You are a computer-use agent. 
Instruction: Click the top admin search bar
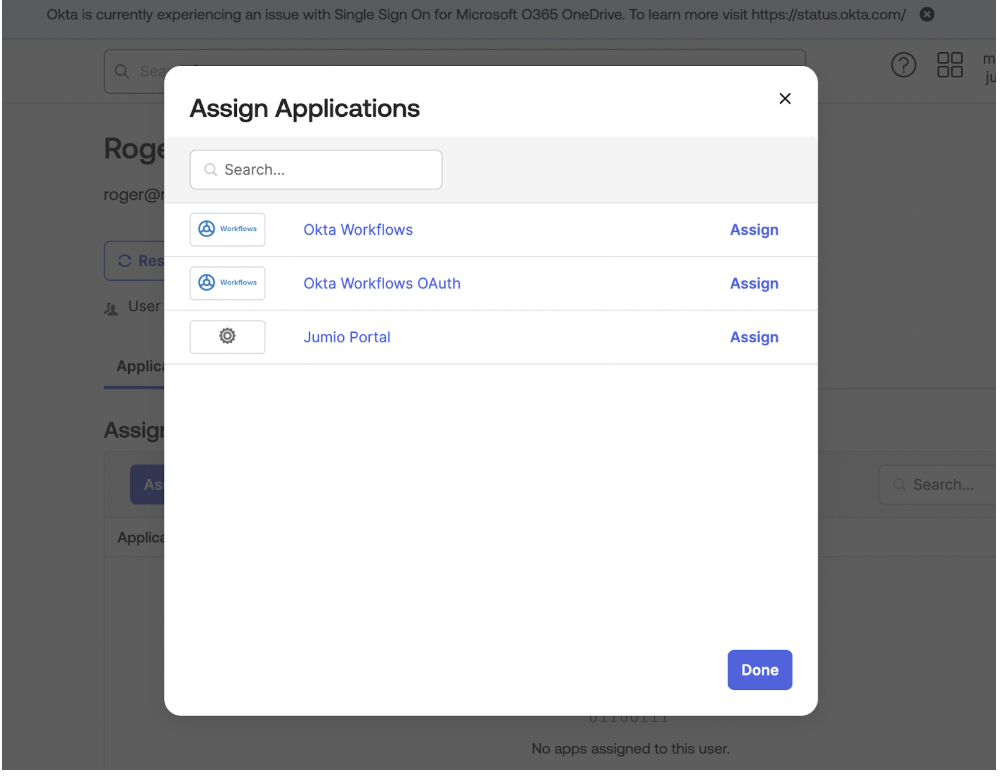click(x=134, y=71)
